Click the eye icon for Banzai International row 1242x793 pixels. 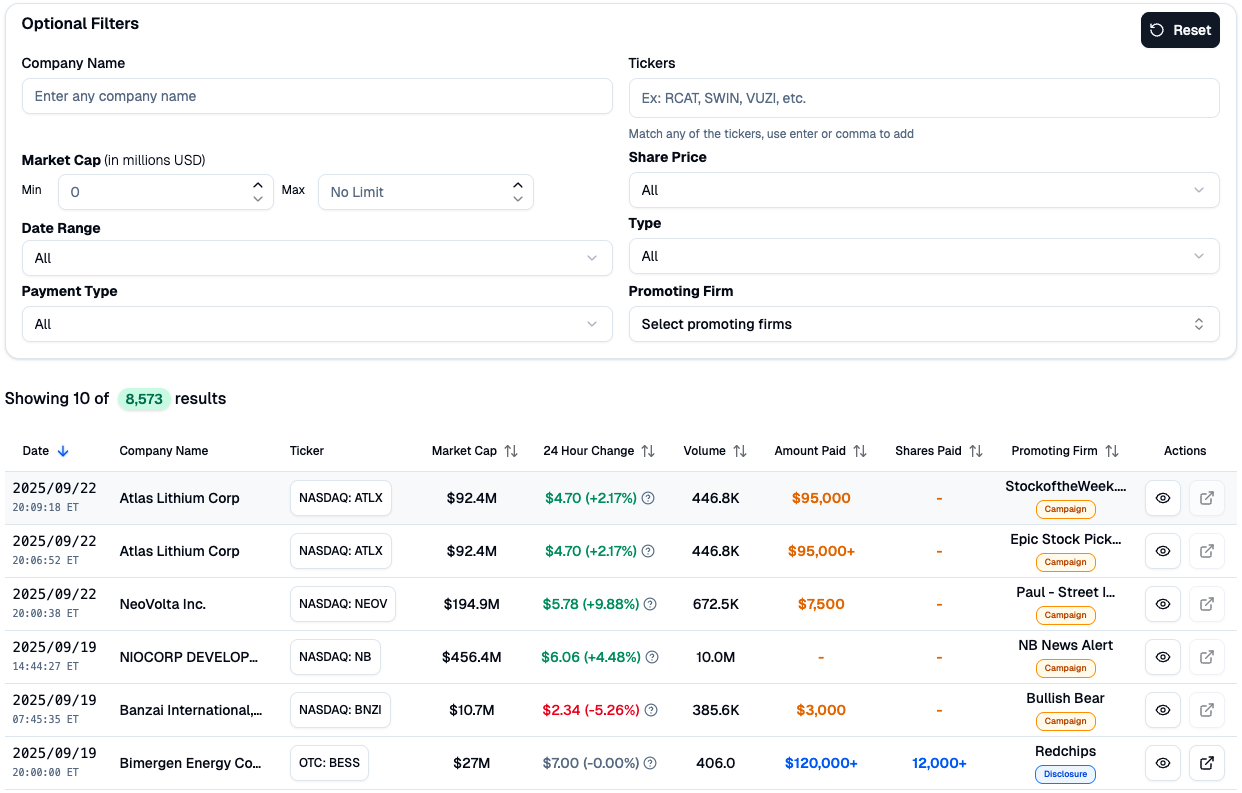1163,710
